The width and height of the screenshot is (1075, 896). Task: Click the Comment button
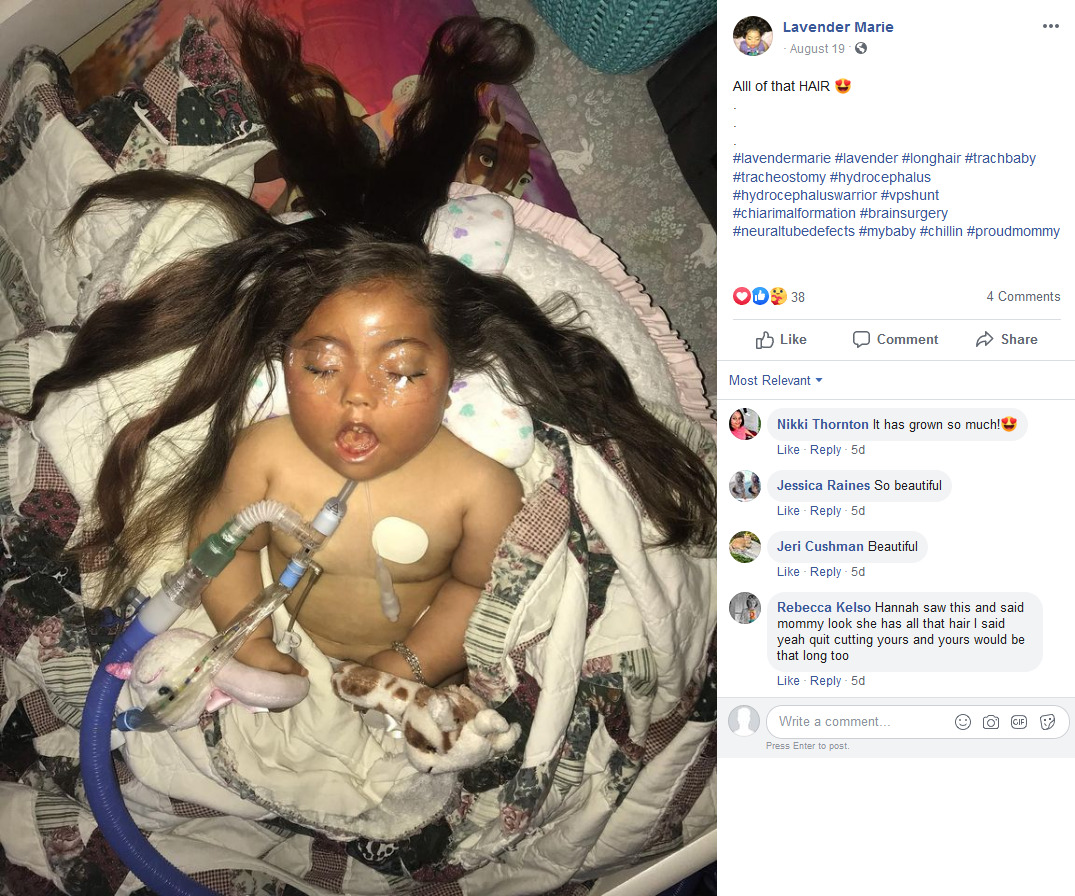pyautogui.click(x=895, y=339)
